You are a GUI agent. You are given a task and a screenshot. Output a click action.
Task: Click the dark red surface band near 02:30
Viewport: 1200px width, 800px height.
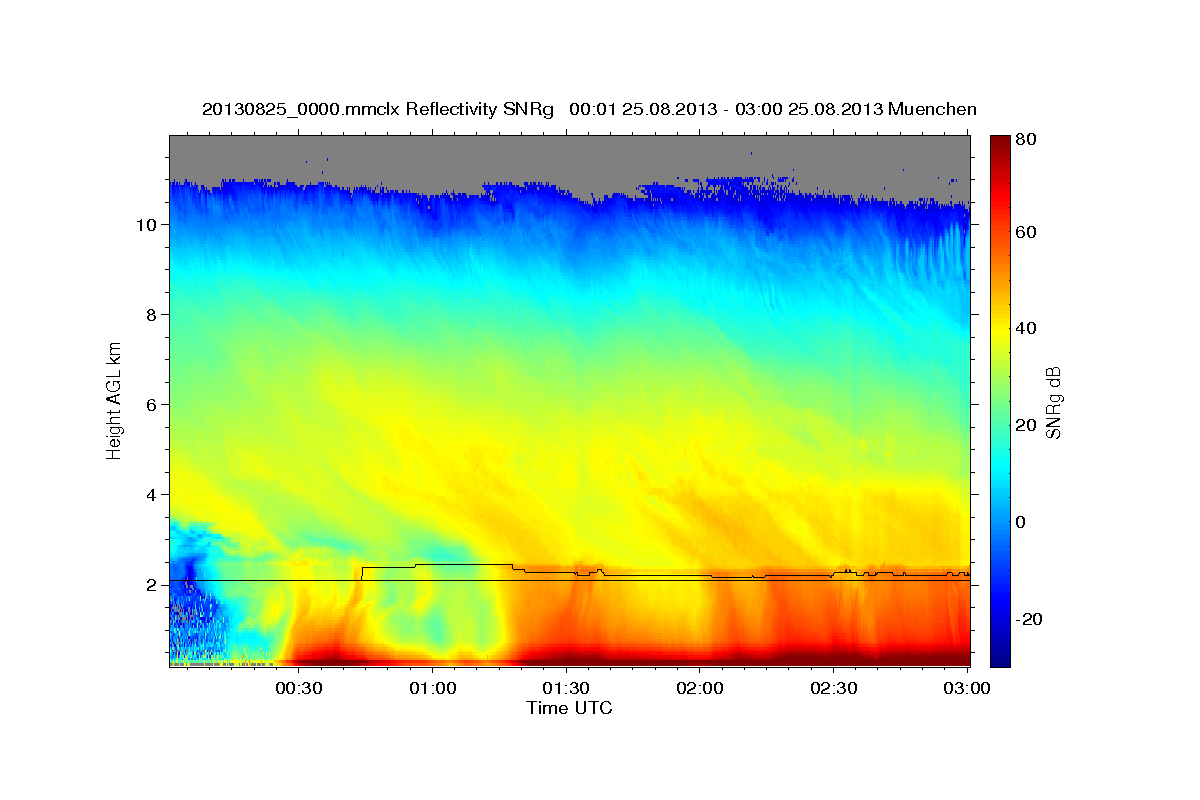834,658
